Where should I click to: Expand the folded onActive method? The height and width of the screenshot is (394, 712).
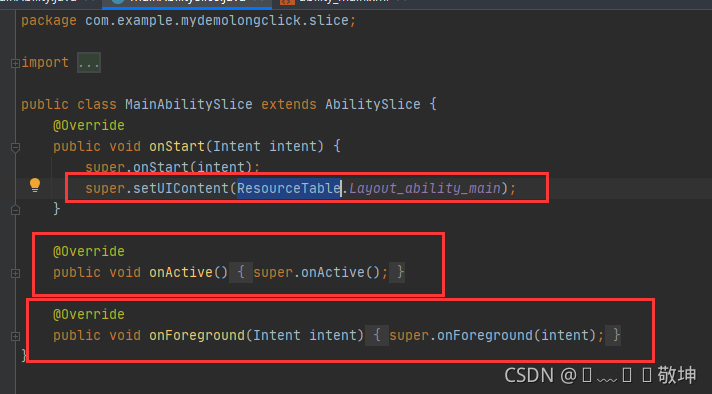[15, 273]
